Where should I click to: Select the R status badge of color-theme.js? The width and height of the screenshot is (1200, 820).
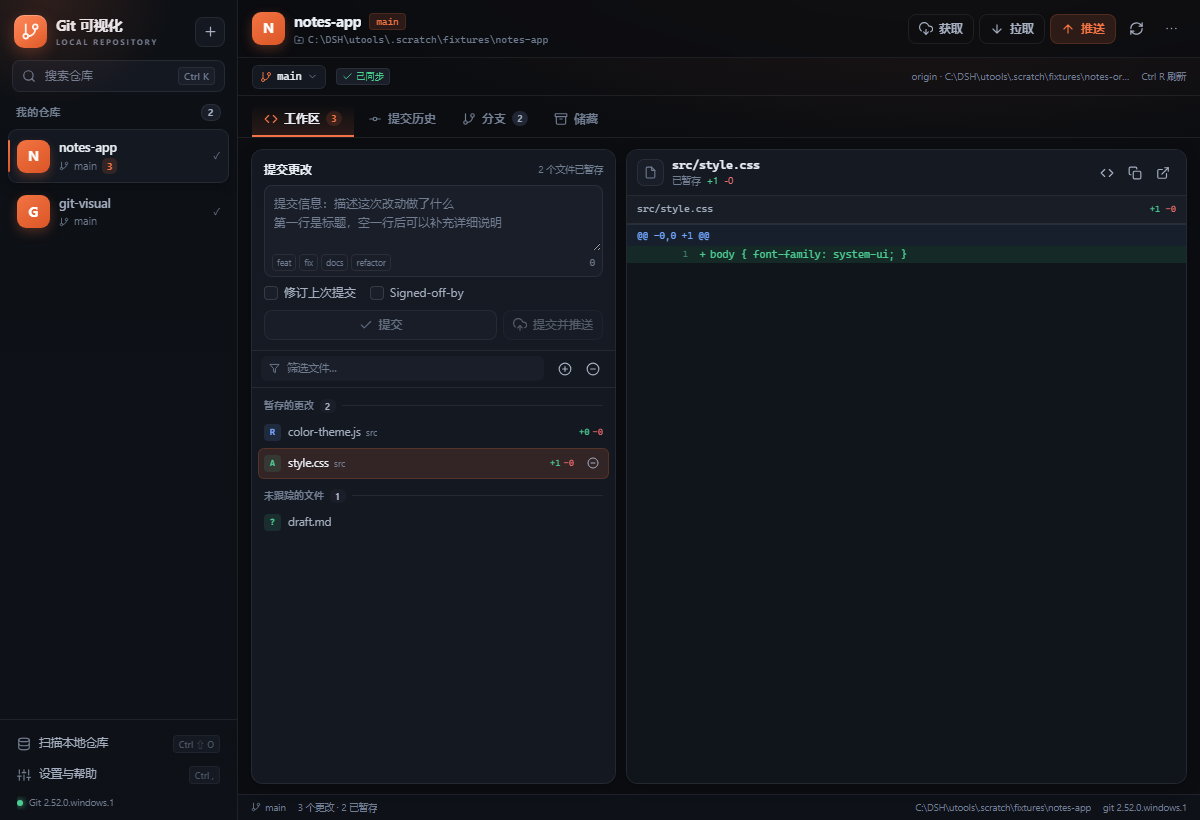tap(272, 432)
